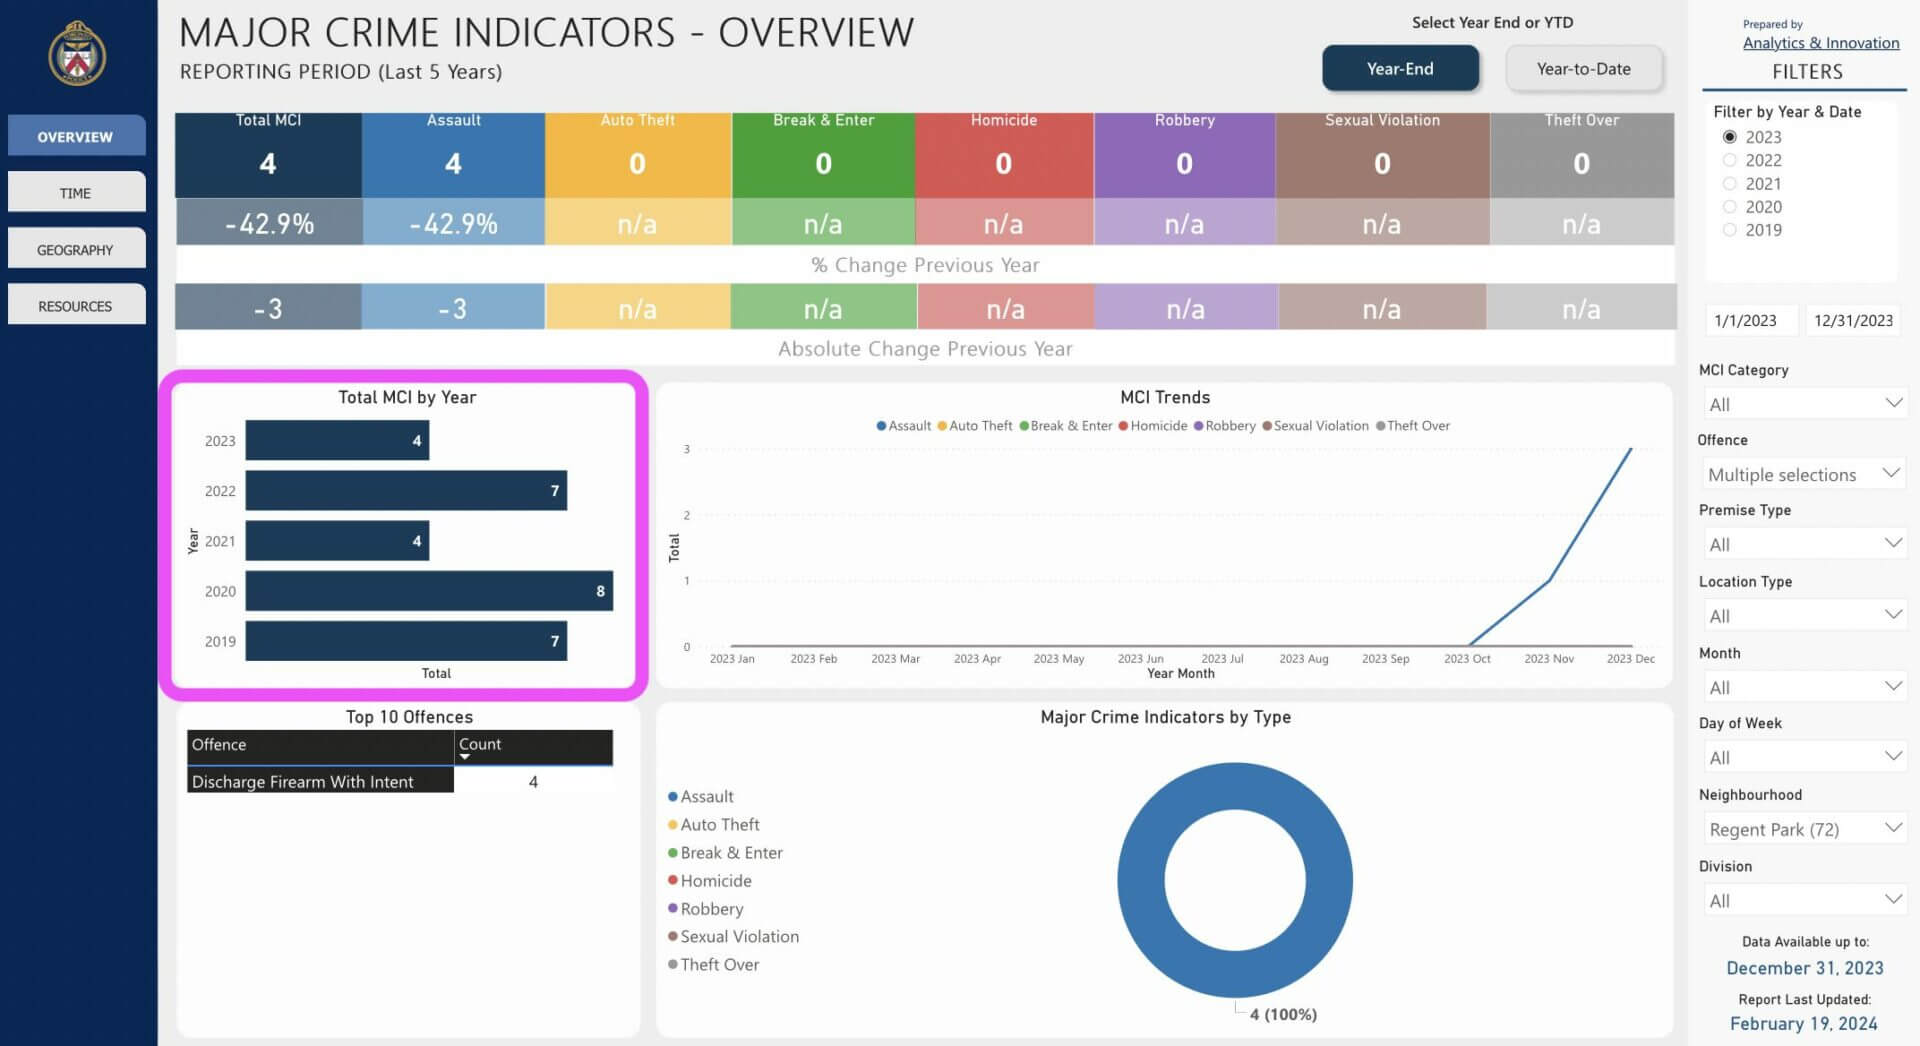The width and height of the screenshot is (1920, 1046).
Task: Click Auto Theft legend dot in donut chart
Action: pos(673,825)
